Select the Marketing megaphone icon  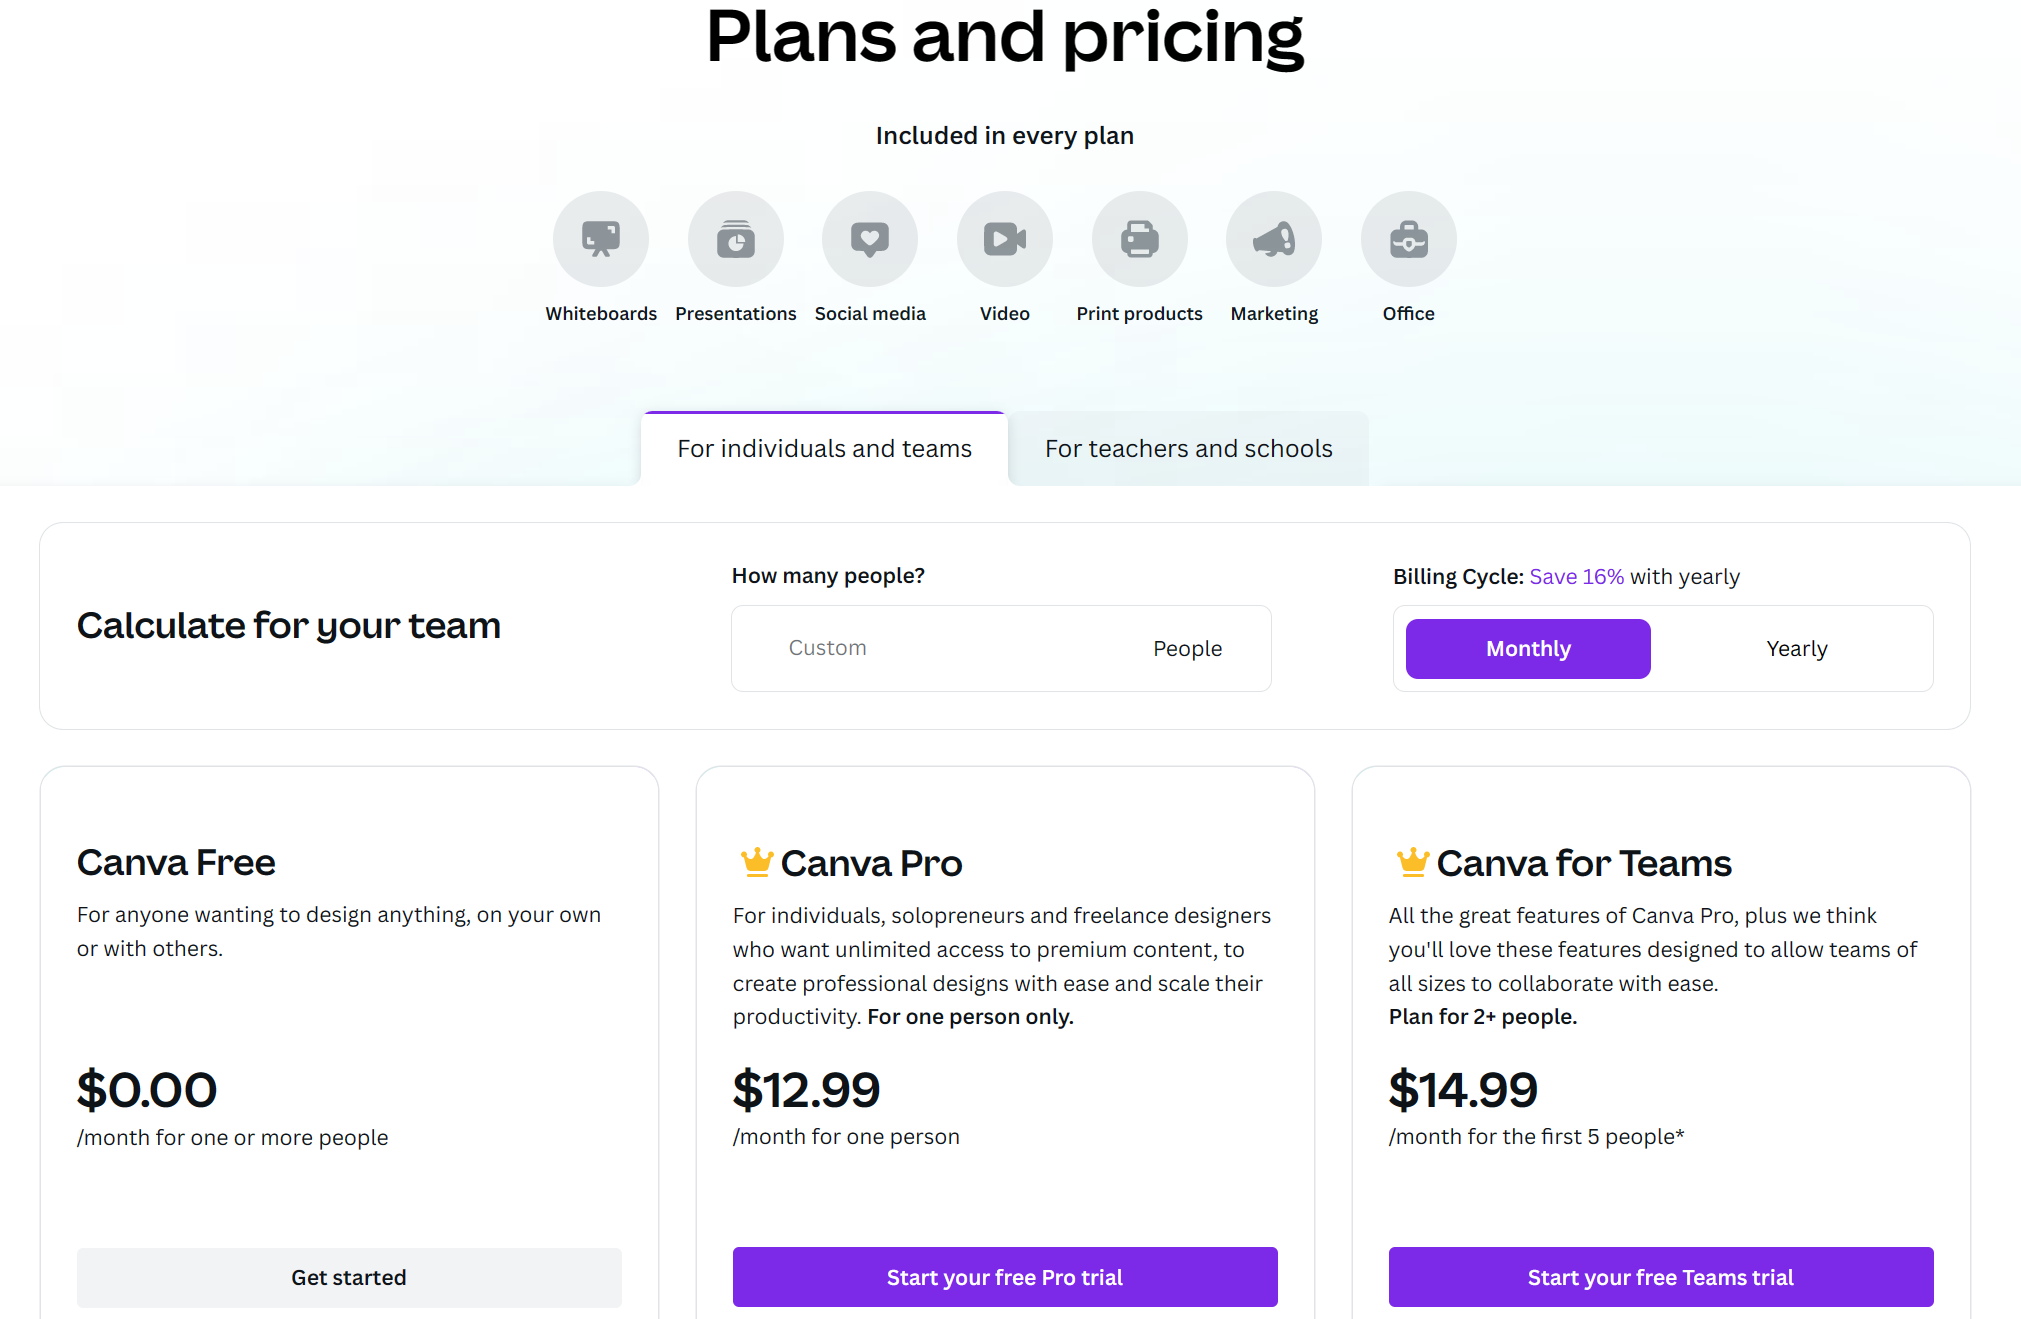coord(1274,239)
